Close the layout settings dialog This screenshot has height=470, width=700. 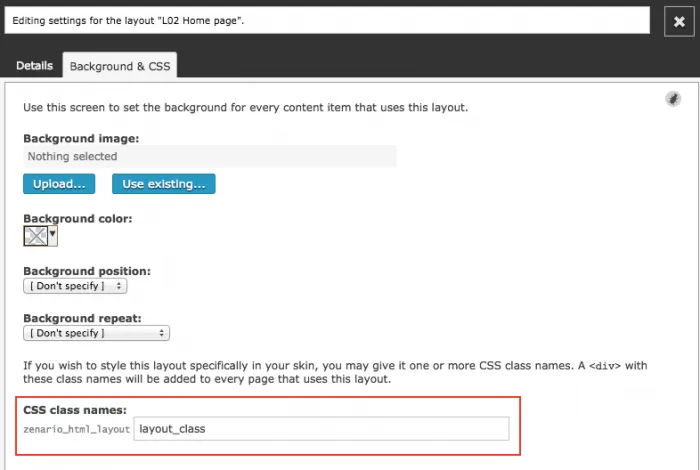pyautogui.click(x=679, y=21)
